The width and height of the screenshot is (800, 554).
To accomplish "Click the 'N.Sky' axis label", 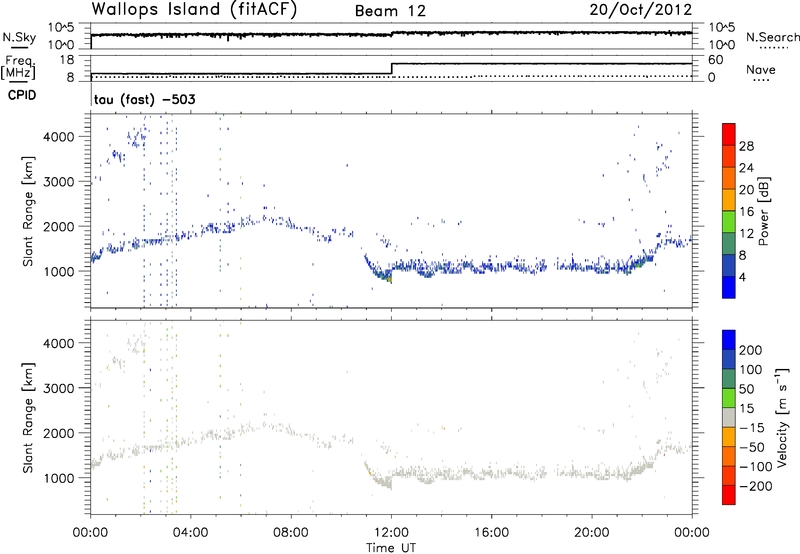I will point(19,37).
